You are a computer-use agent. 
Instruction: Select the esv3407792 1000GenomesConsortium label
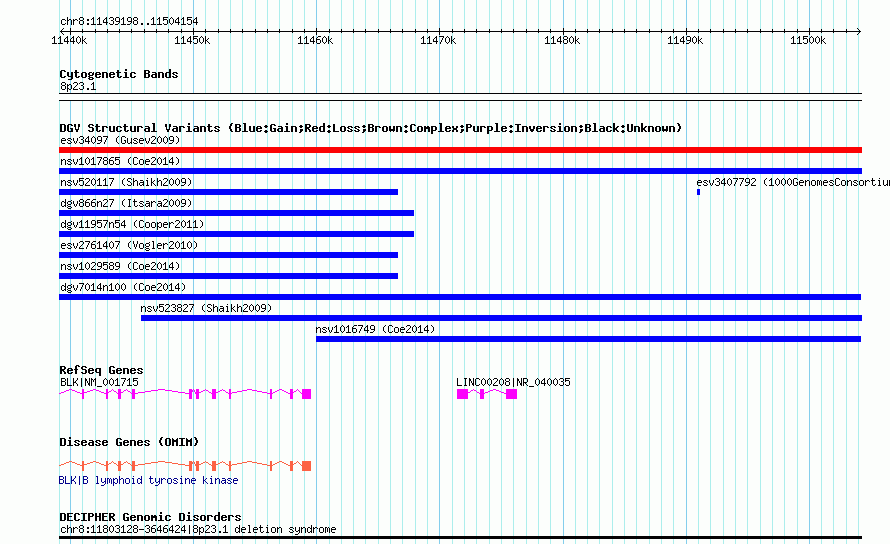coord(793,182)
